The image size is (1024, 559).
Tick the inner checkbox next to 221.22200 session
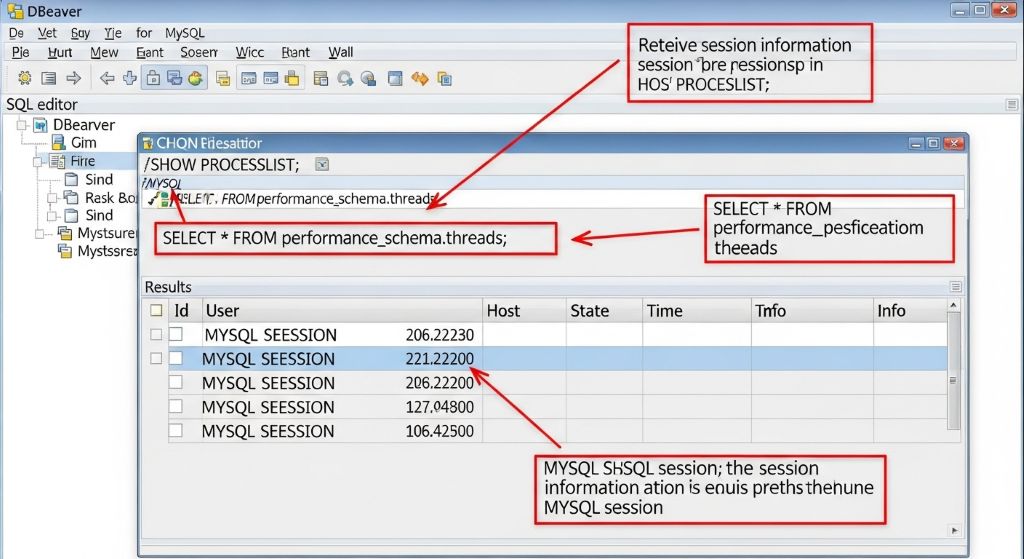pyautogui.click(x=176, y=358)
